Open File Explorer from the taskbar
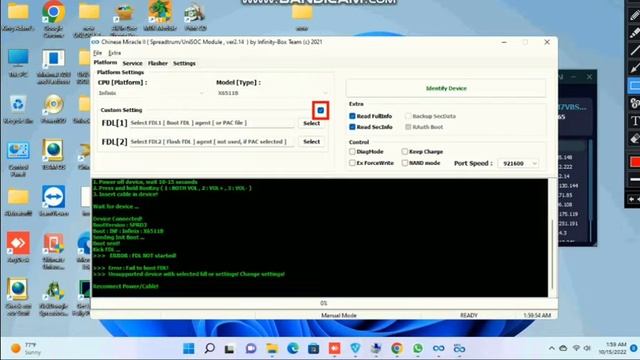This screenshot has width=640, height=360. click(x=272, y=349)
